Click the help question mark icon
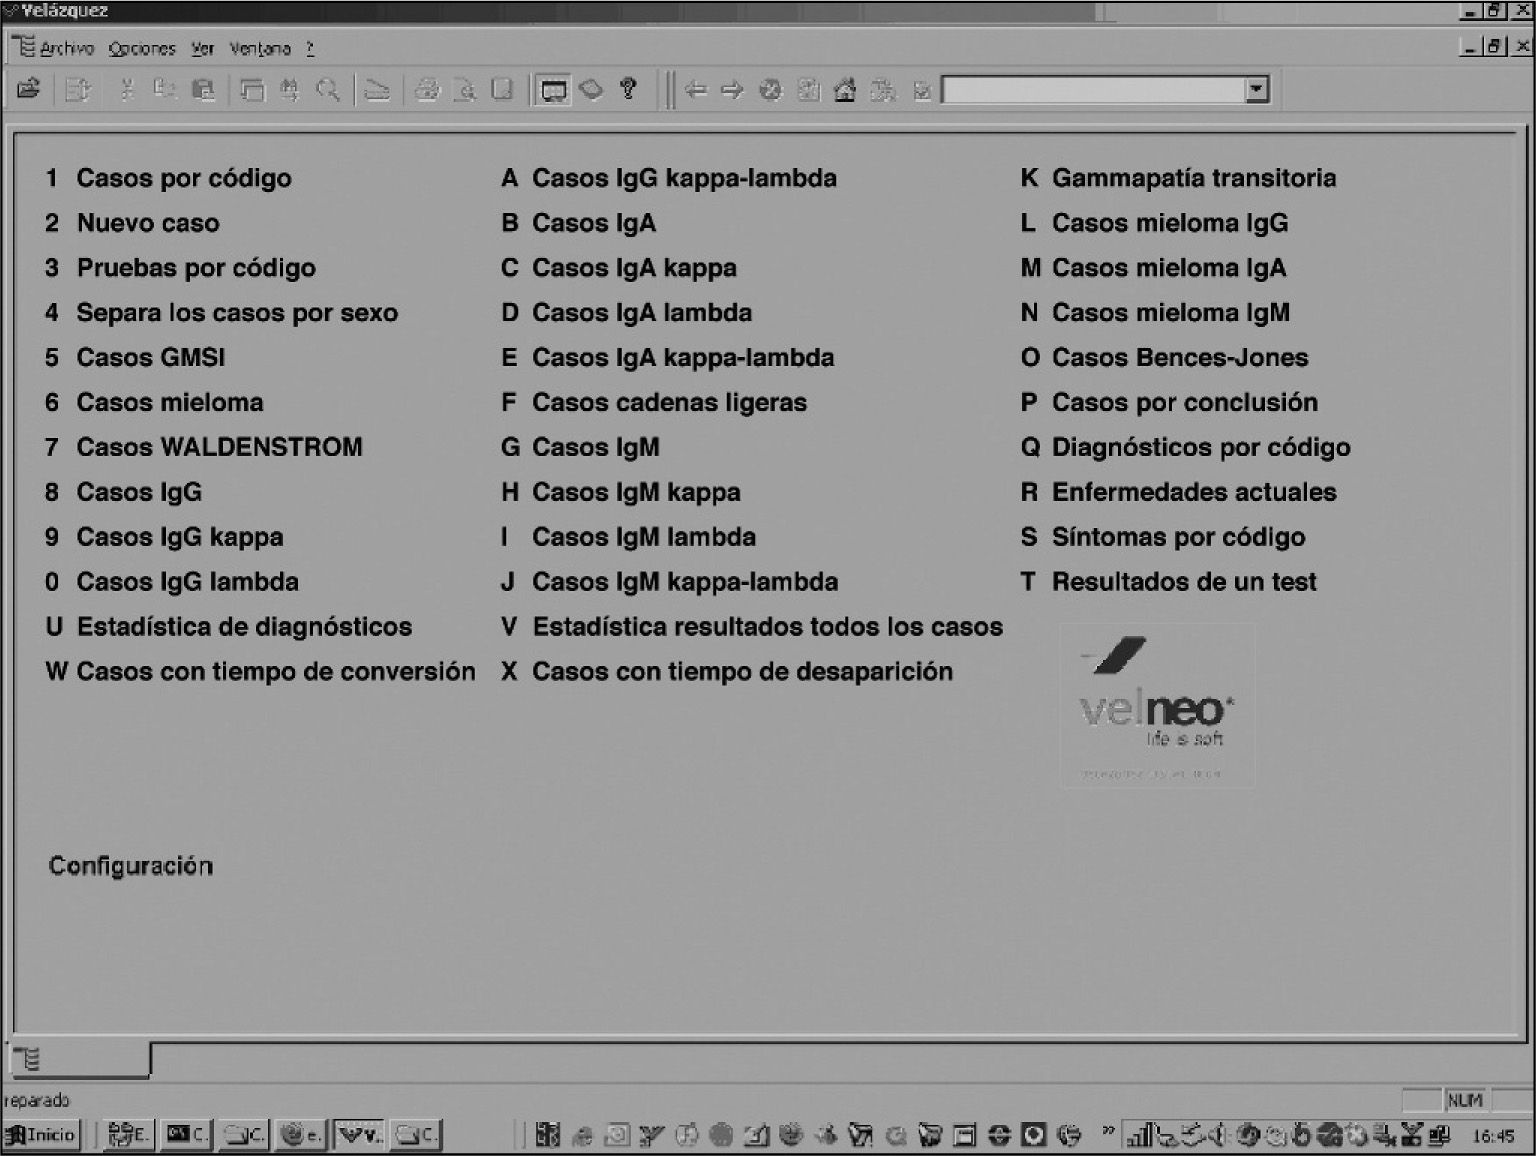This screenshot has height=1156, width=1536. click(x=628, y=89)
